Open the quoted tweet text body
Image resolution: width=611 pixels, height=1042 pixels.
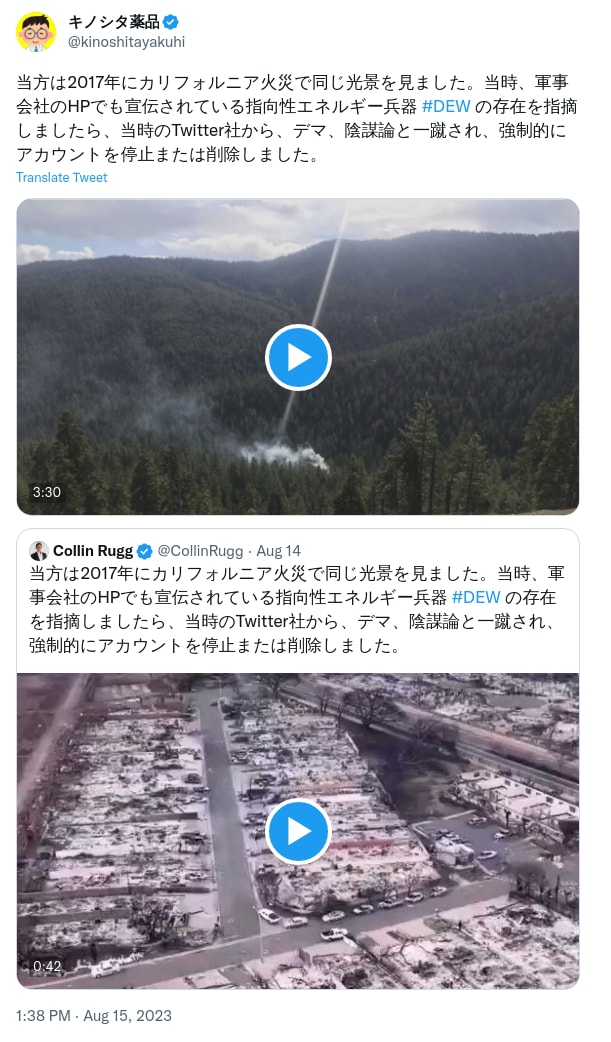pyautogui.click(x=297, y=609)
